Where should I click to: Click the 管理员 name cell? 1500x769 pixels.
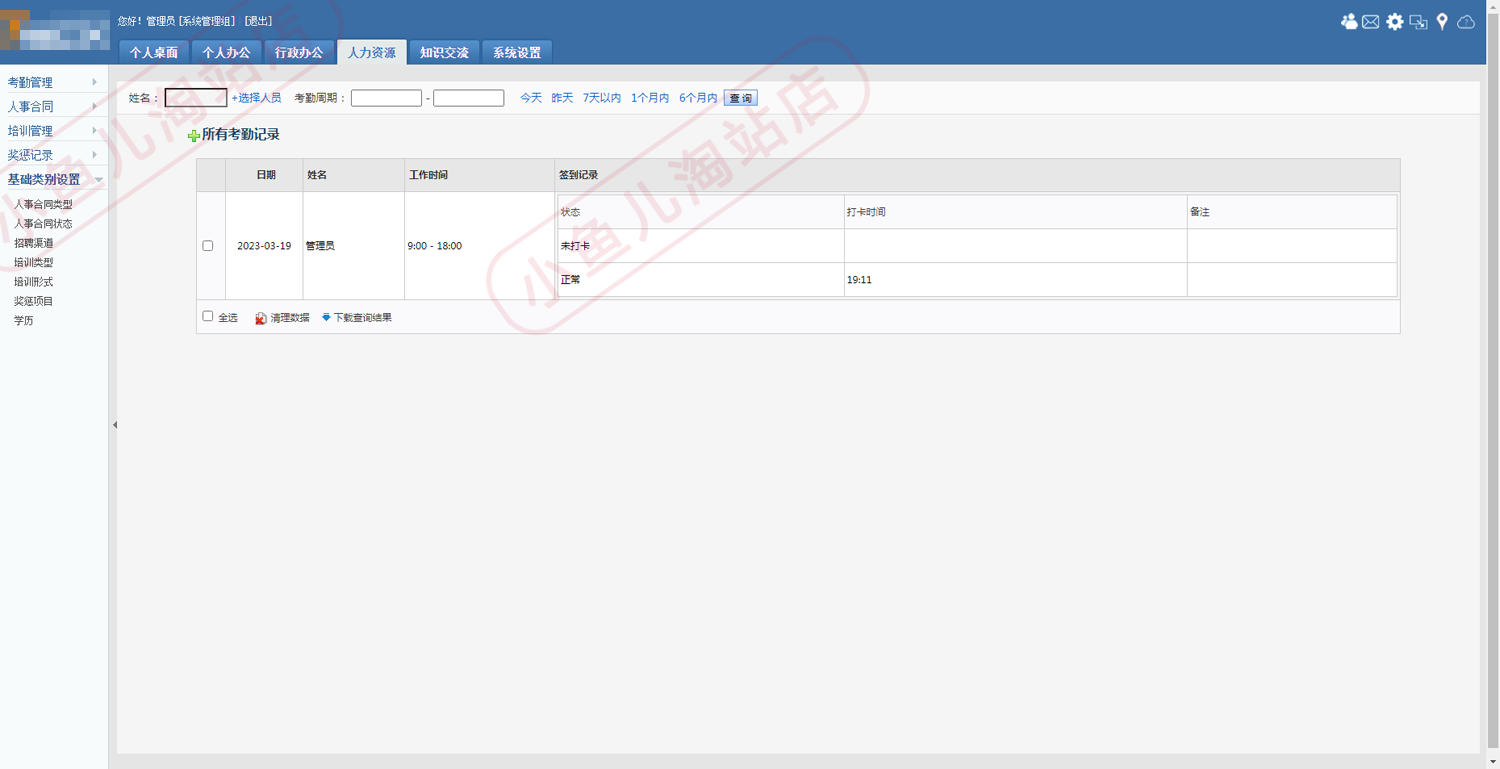[354, 246]
